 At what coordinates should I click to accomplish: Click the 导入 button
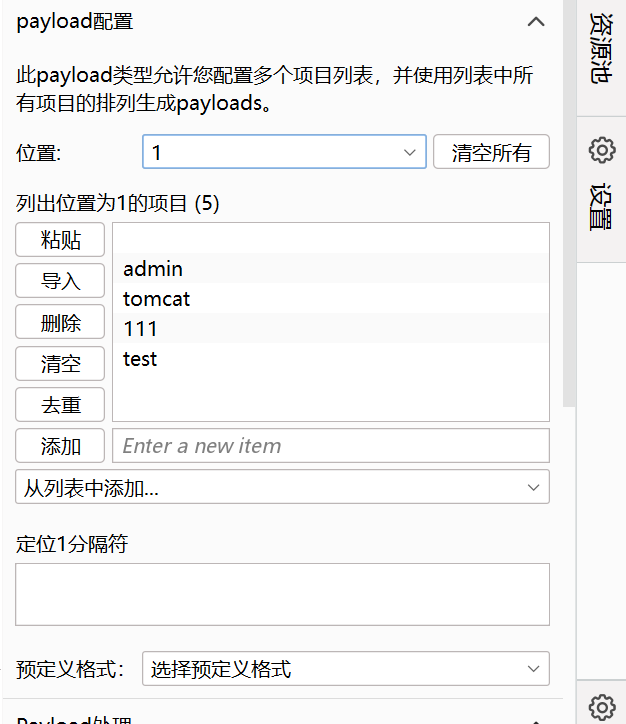[60, 281]
